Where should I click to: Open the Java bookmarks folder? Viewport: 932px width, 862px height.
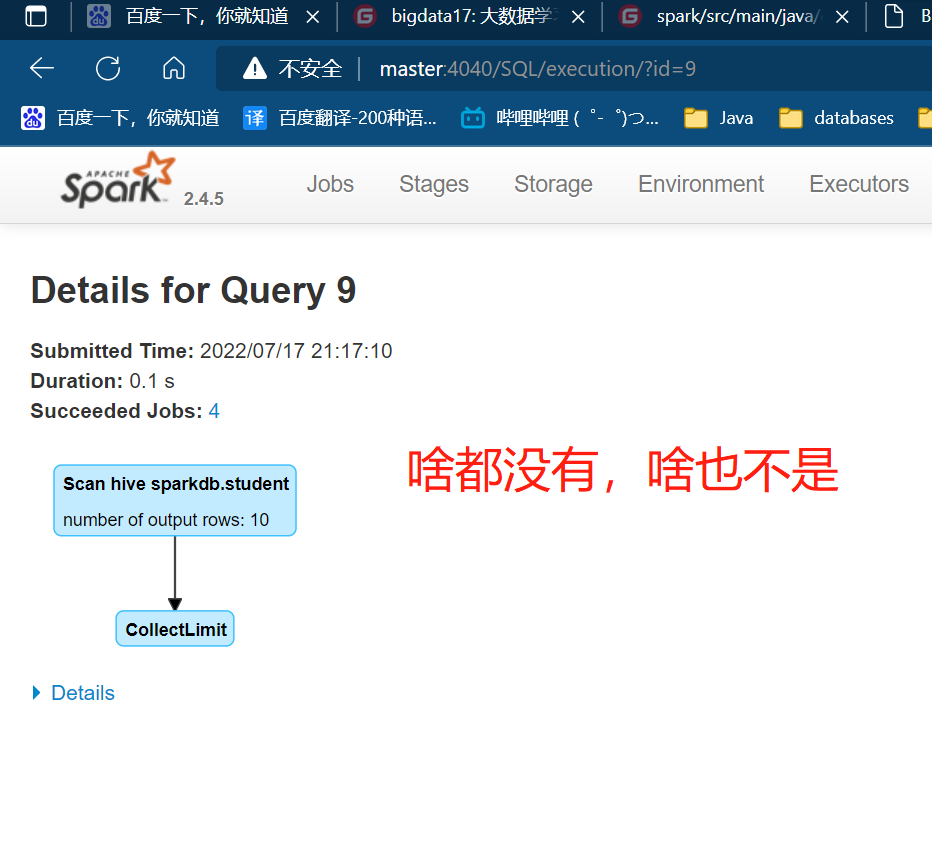[719, 118]
